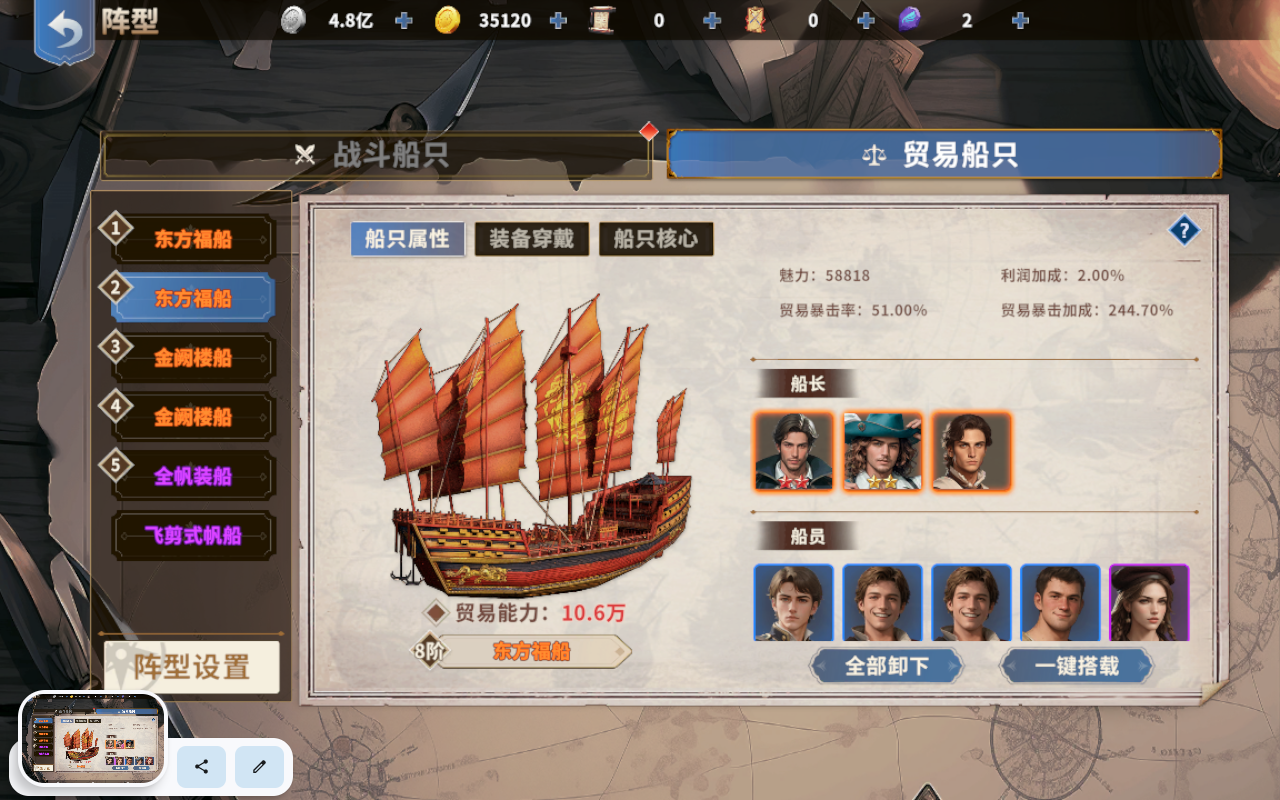
Task: Select the female crew member portrait
Action: [x=1149, y=603]
